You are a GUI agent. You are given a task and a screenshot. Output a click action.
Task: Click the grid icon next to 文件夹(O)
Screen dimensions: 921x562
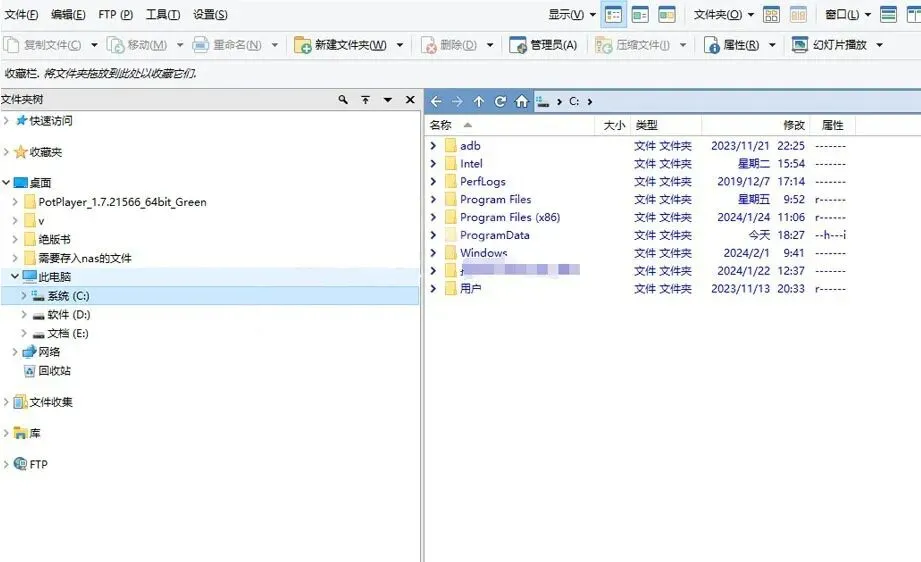[771, 15]
